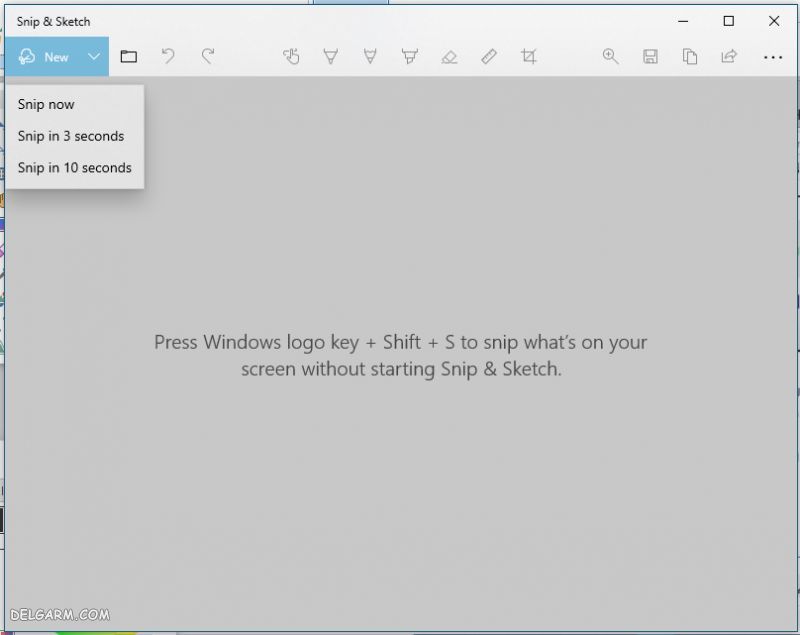Screen dimensions: 800x635
Task: Open the See more ellipsis menu
Action: click(772, 57)
